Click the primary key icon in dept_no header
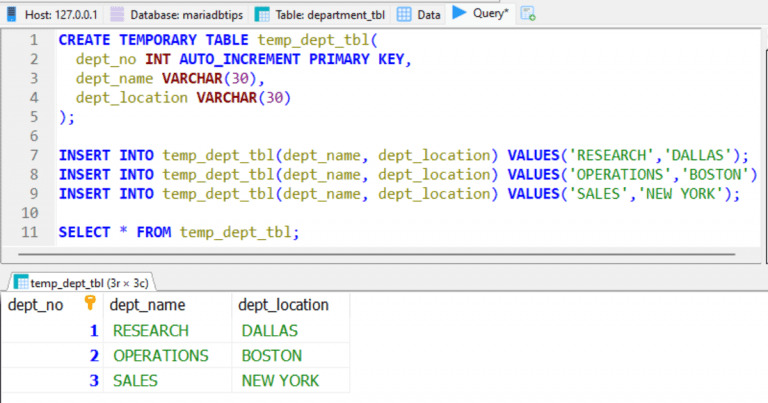The width and height of the screenshot is (768, 403). pos(90,303)
